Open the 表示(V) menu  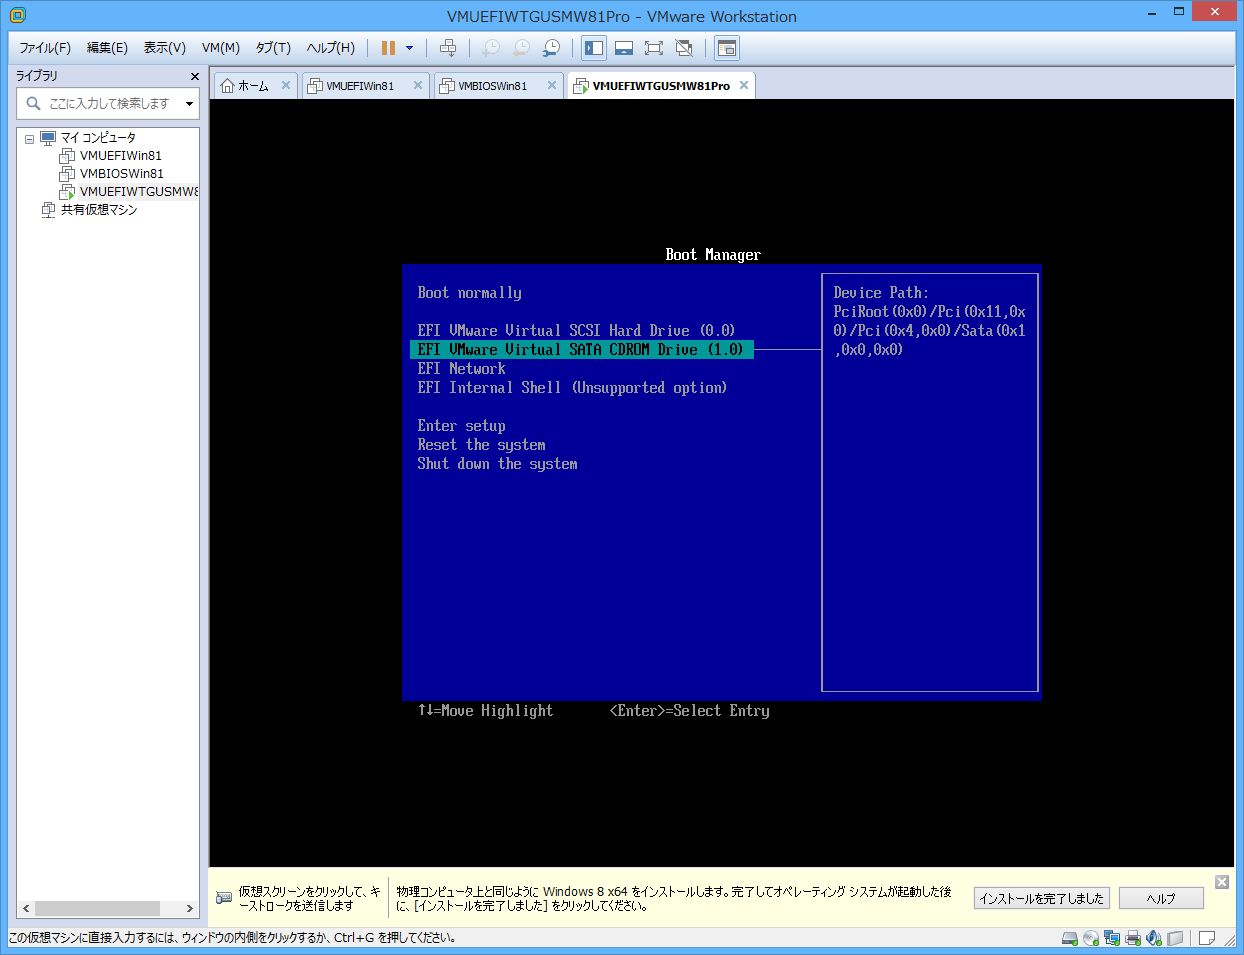click(x=164, y=48)
